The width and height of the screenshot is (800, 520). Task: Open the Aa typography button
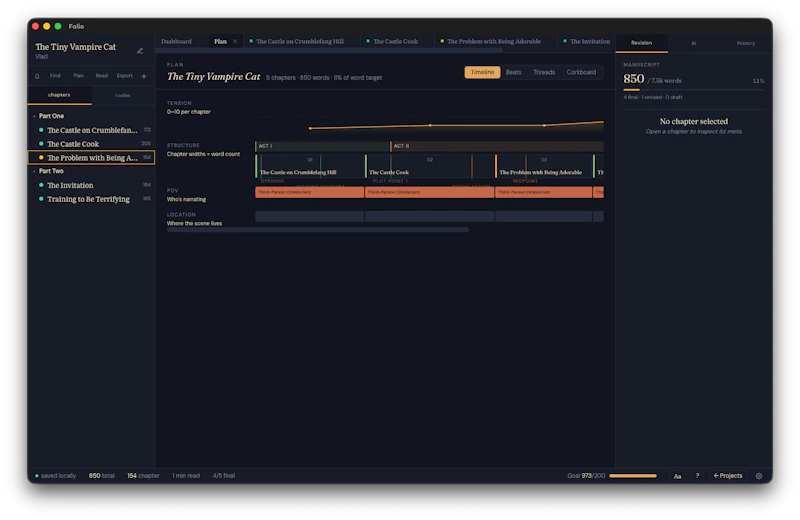pos(677,476)
